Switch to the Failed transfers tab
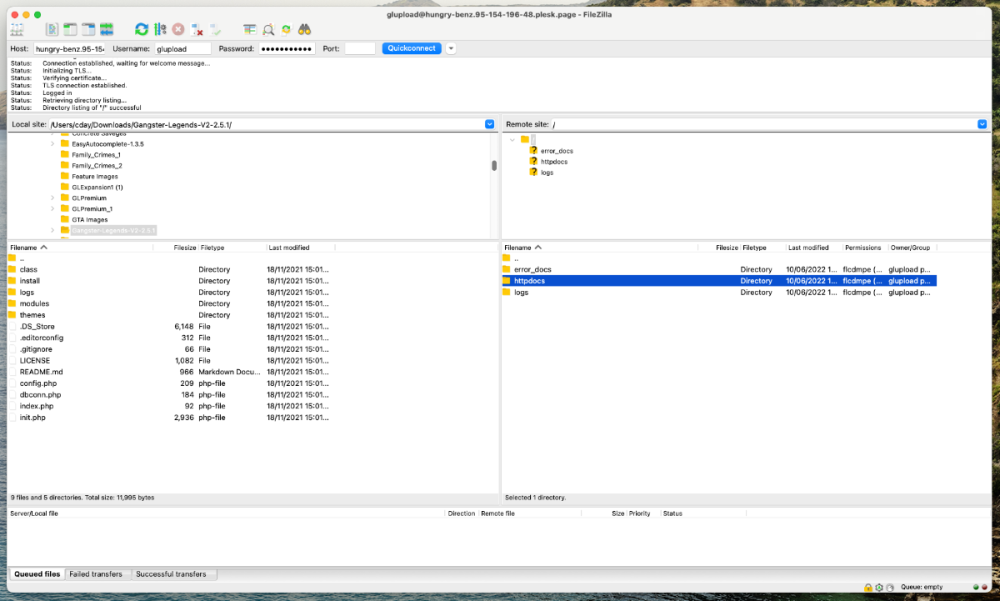Image resolution: width=1000 pixels, height=601 pixels. (x=98, y=574)
